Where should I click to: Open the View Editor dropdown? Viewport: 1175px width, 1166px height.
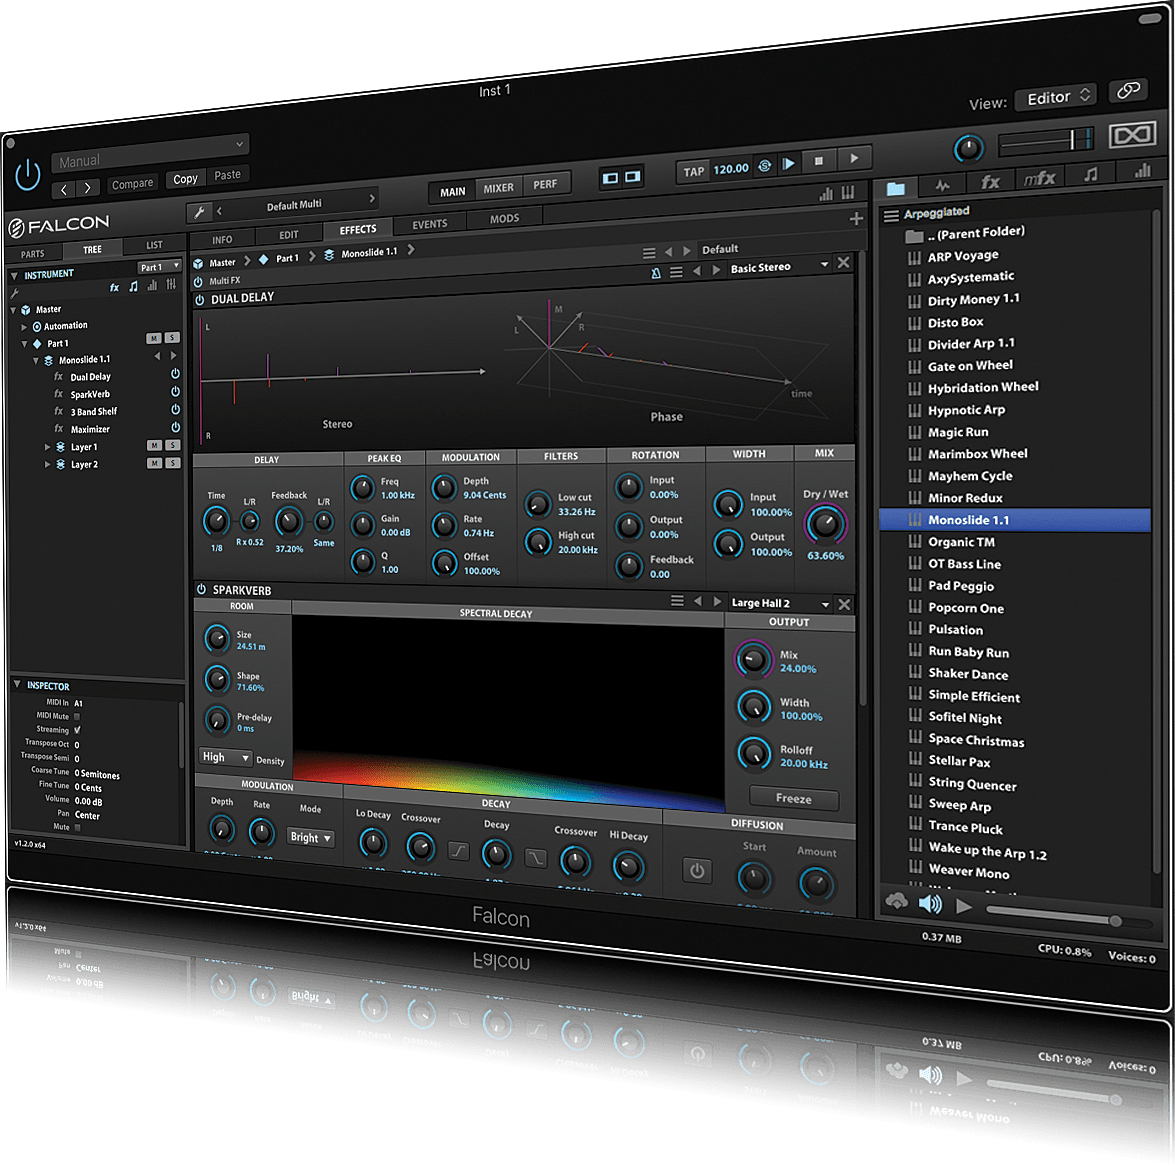point(1056,97)
